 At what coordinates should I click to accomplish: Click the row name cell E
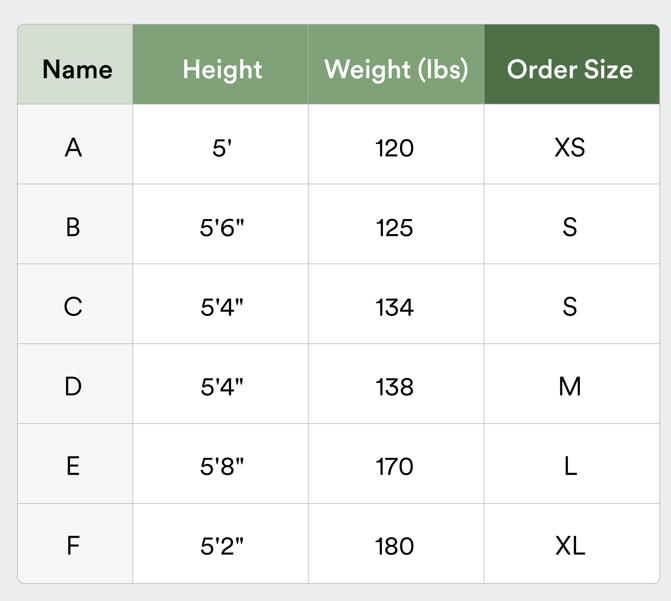click(x=73, y=466)
